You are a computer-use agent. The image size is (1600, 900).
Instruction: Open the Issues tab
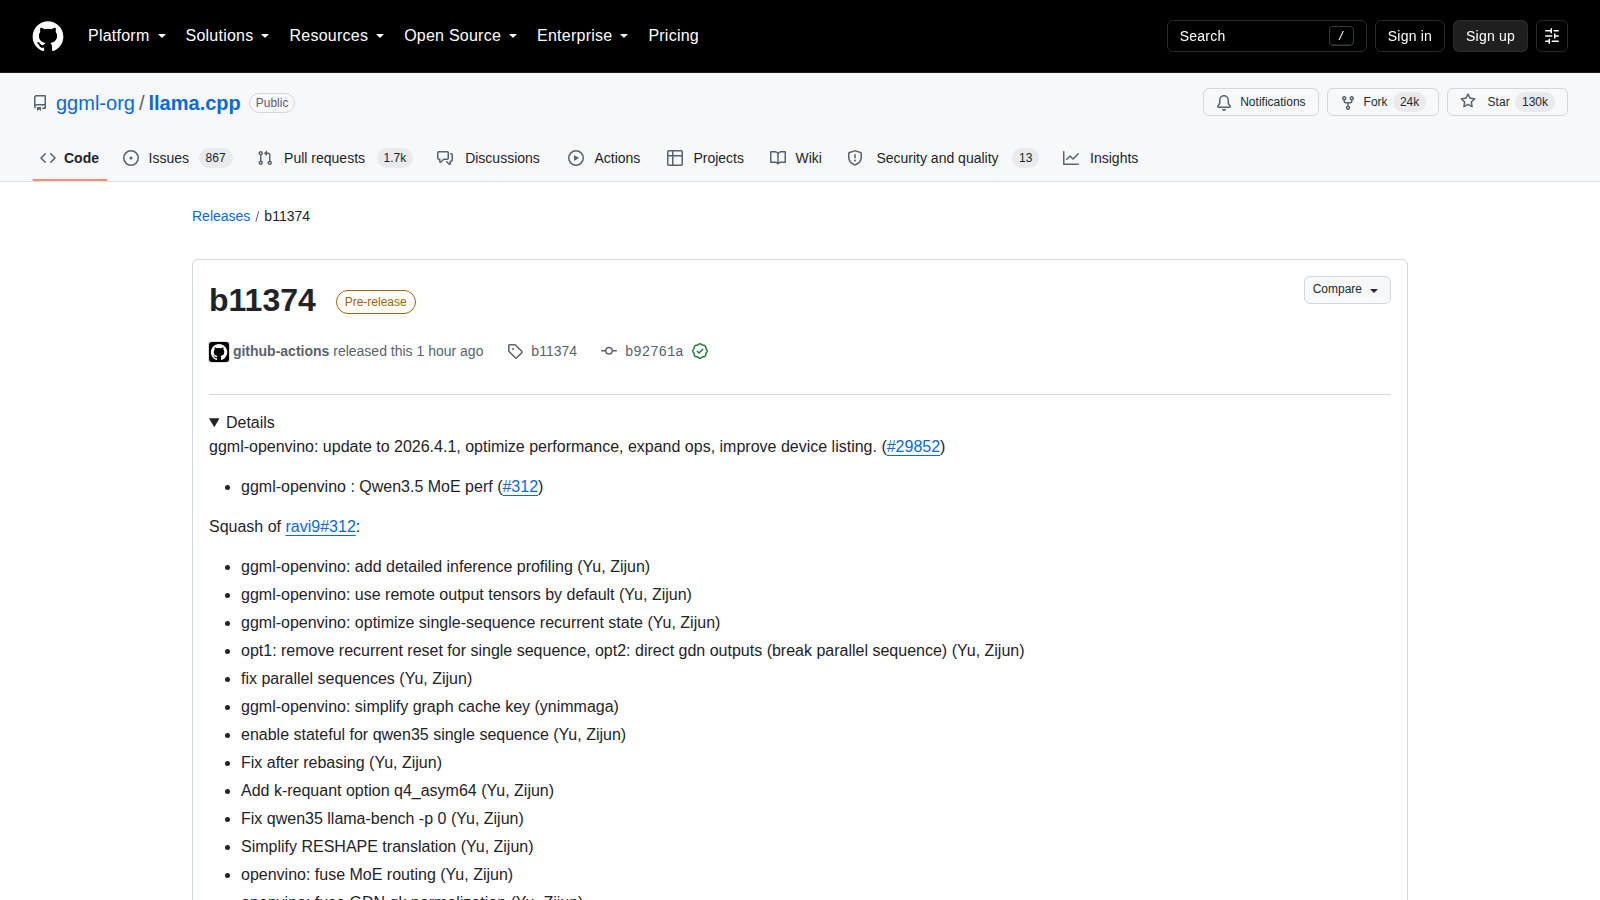177,158
